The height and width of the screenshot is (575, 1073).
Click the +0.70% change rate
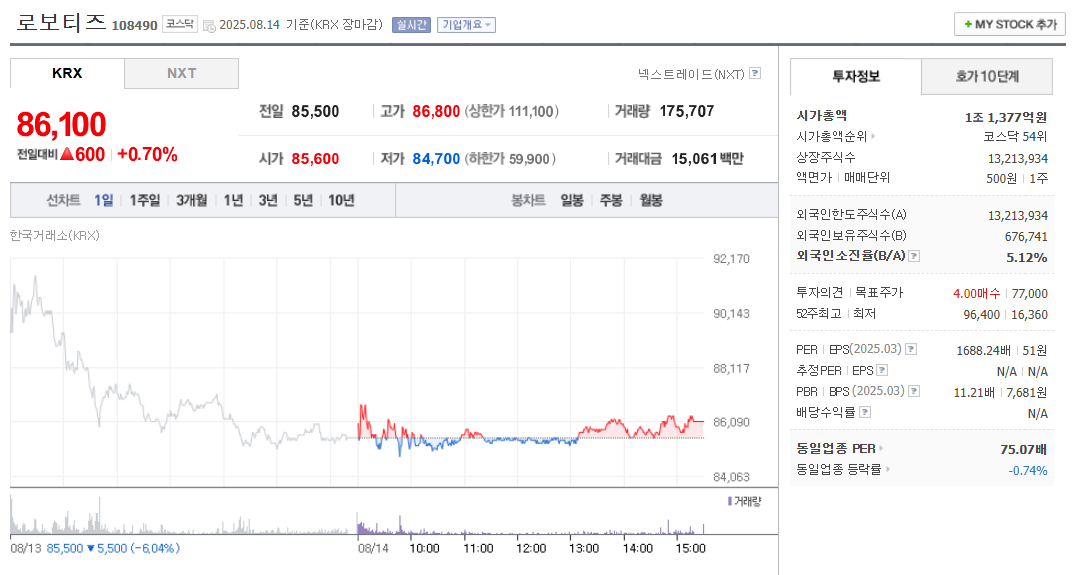(147, 155)
